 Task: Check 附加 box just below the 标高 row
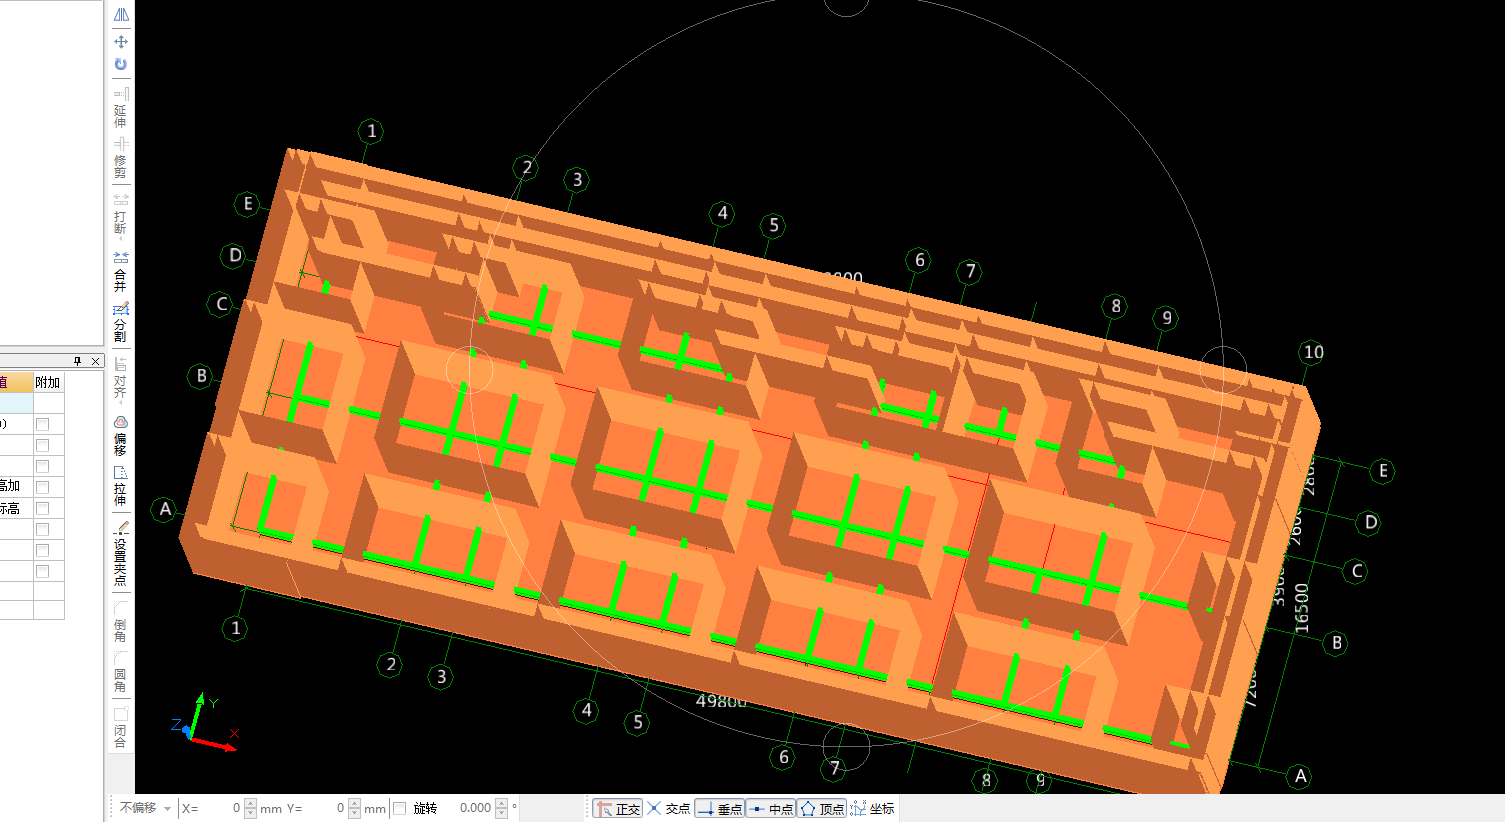[43, 529]
